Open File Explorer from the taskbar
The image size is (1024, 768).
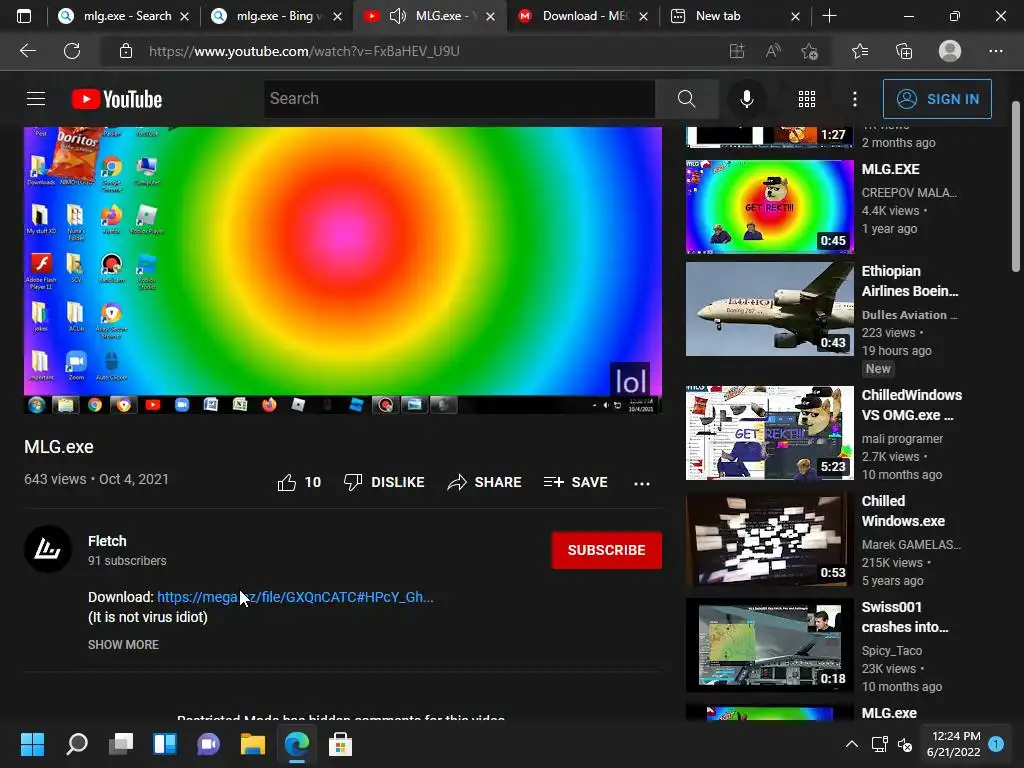click(x=253, y=744)
